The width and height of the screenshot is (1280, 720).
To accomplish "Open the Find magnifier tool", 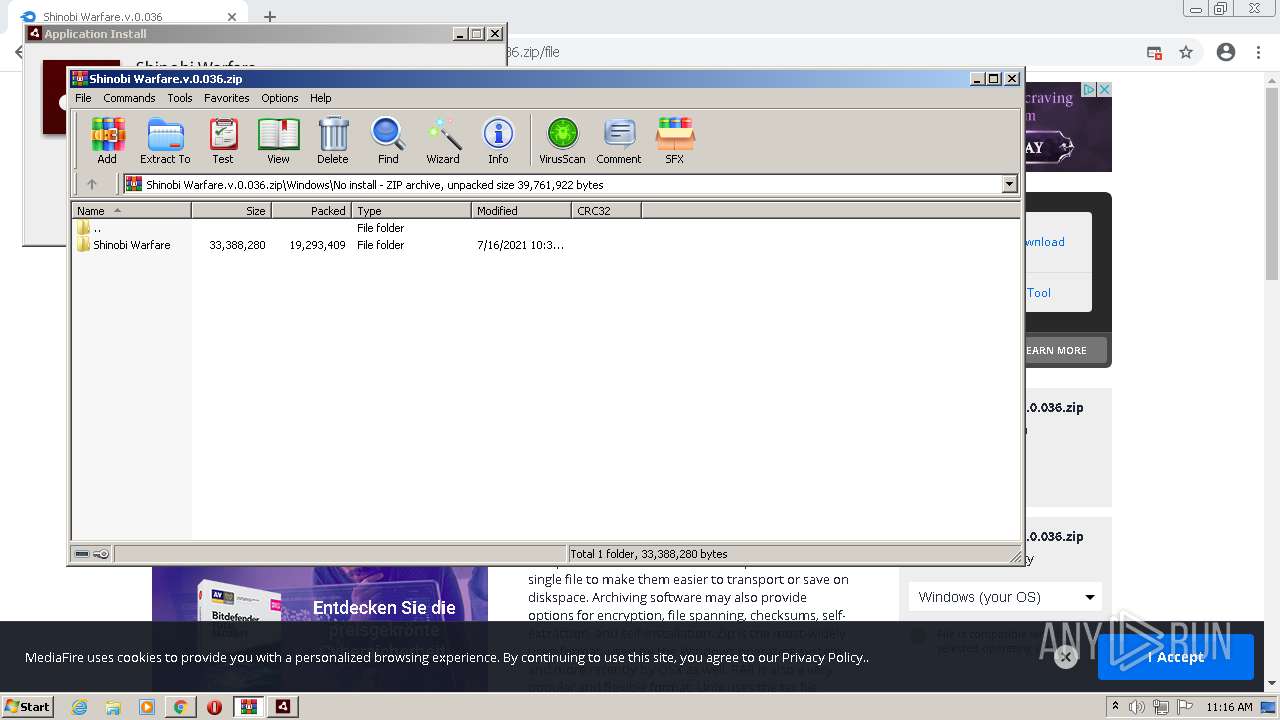I will click(388, 140).
